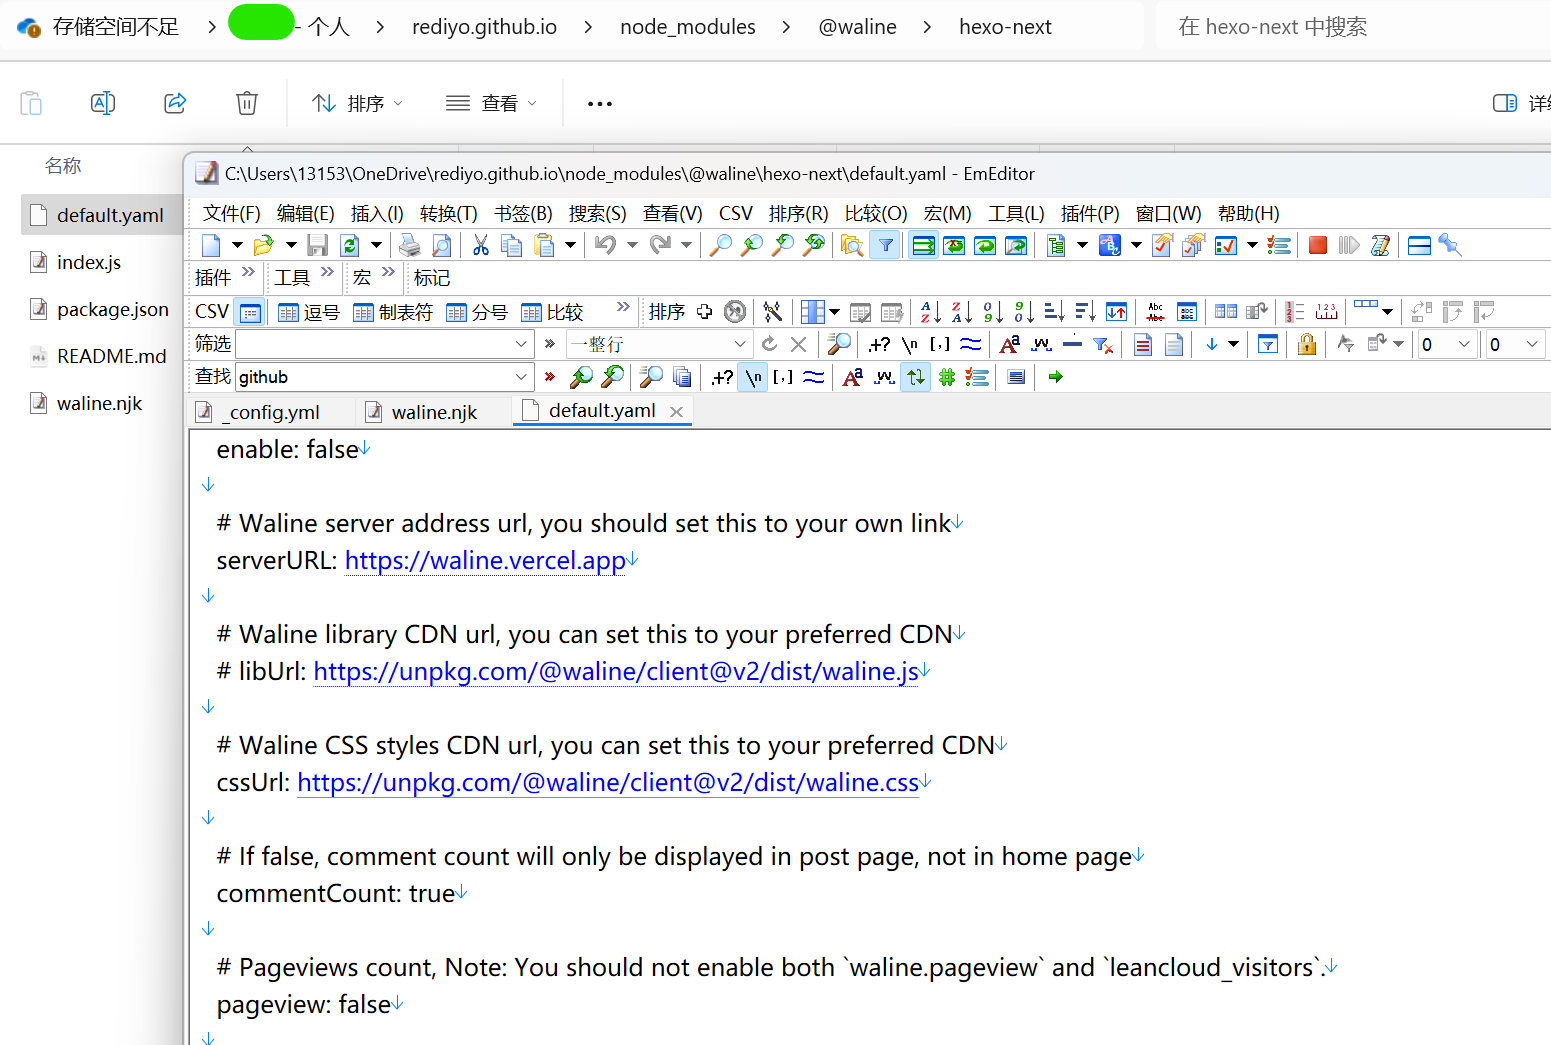The width and height of the screenshot is (1551, 1045).
Task: Print the document using the printer icon
Action: pos(410,245)
